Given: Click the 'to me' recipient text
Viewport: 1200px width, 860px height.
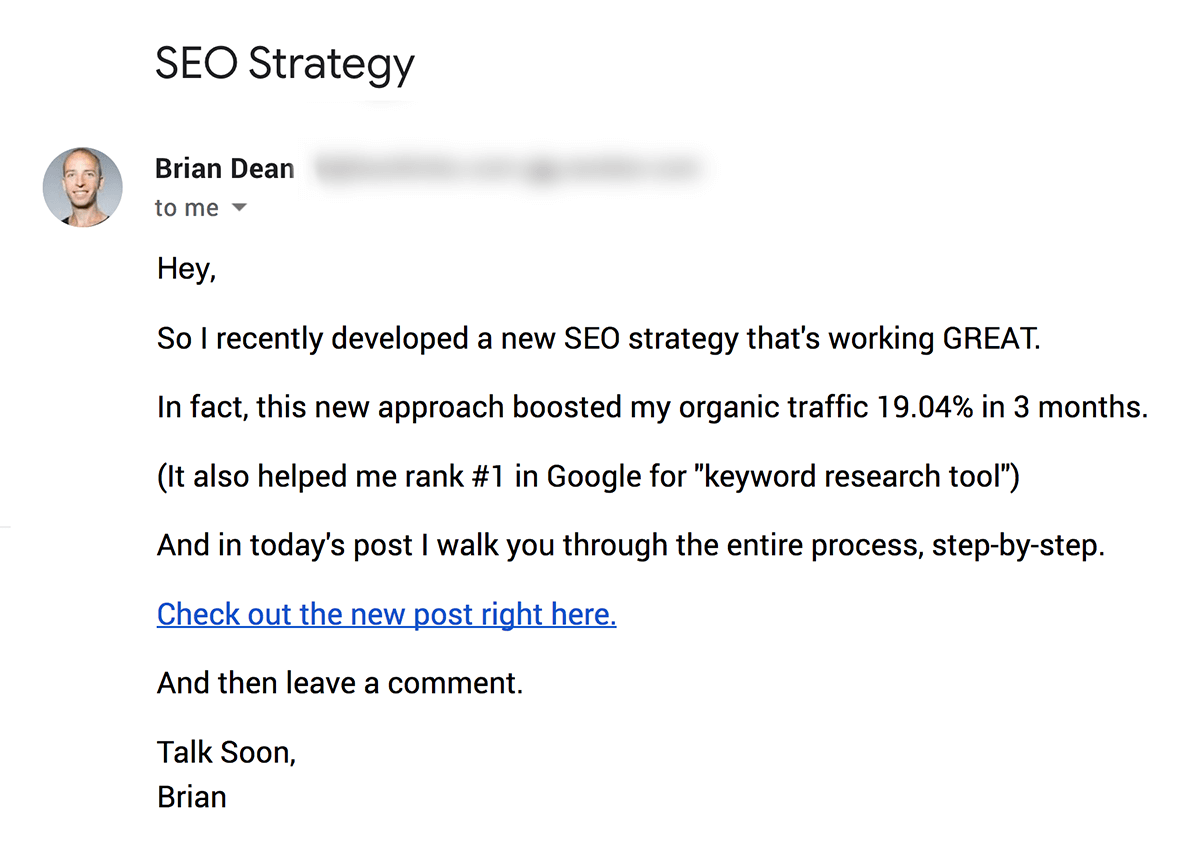Looking at the screenshot, I should coord(187,208).
